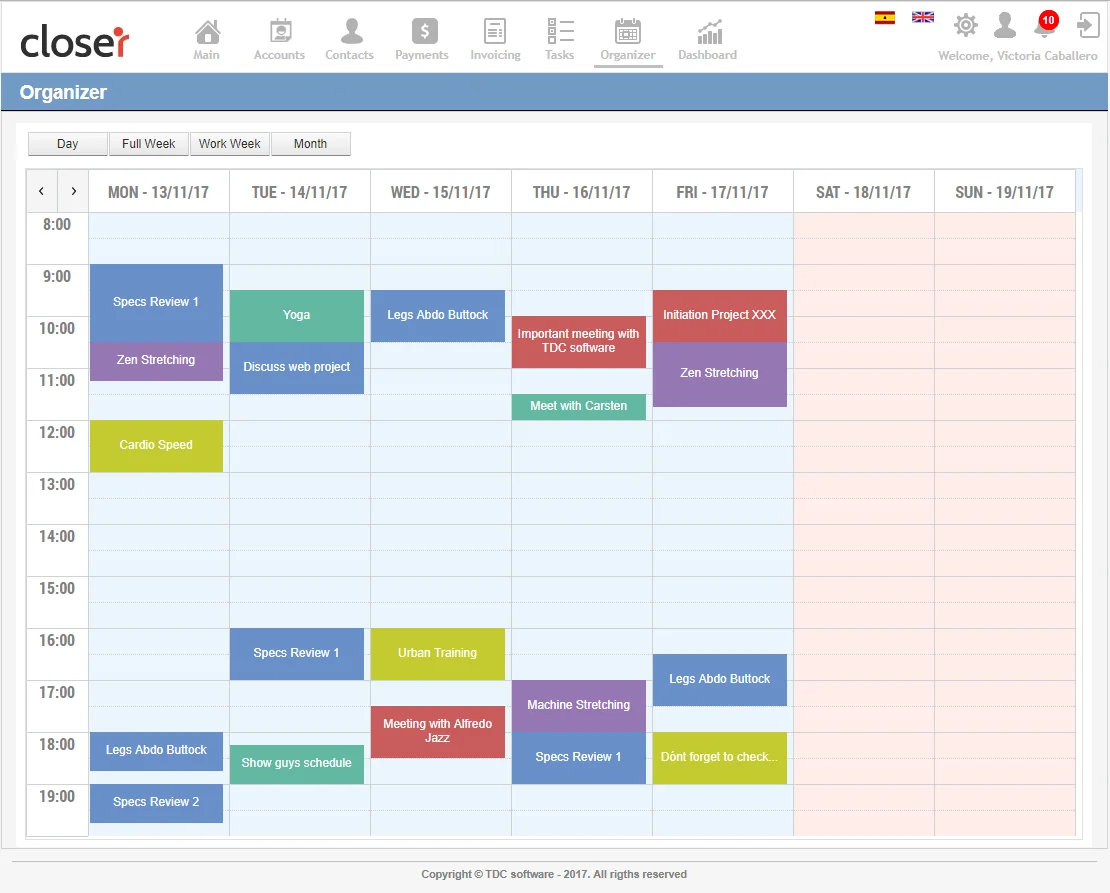
Task: Open the Dashboard chart icon
Action: pos(708,32)
